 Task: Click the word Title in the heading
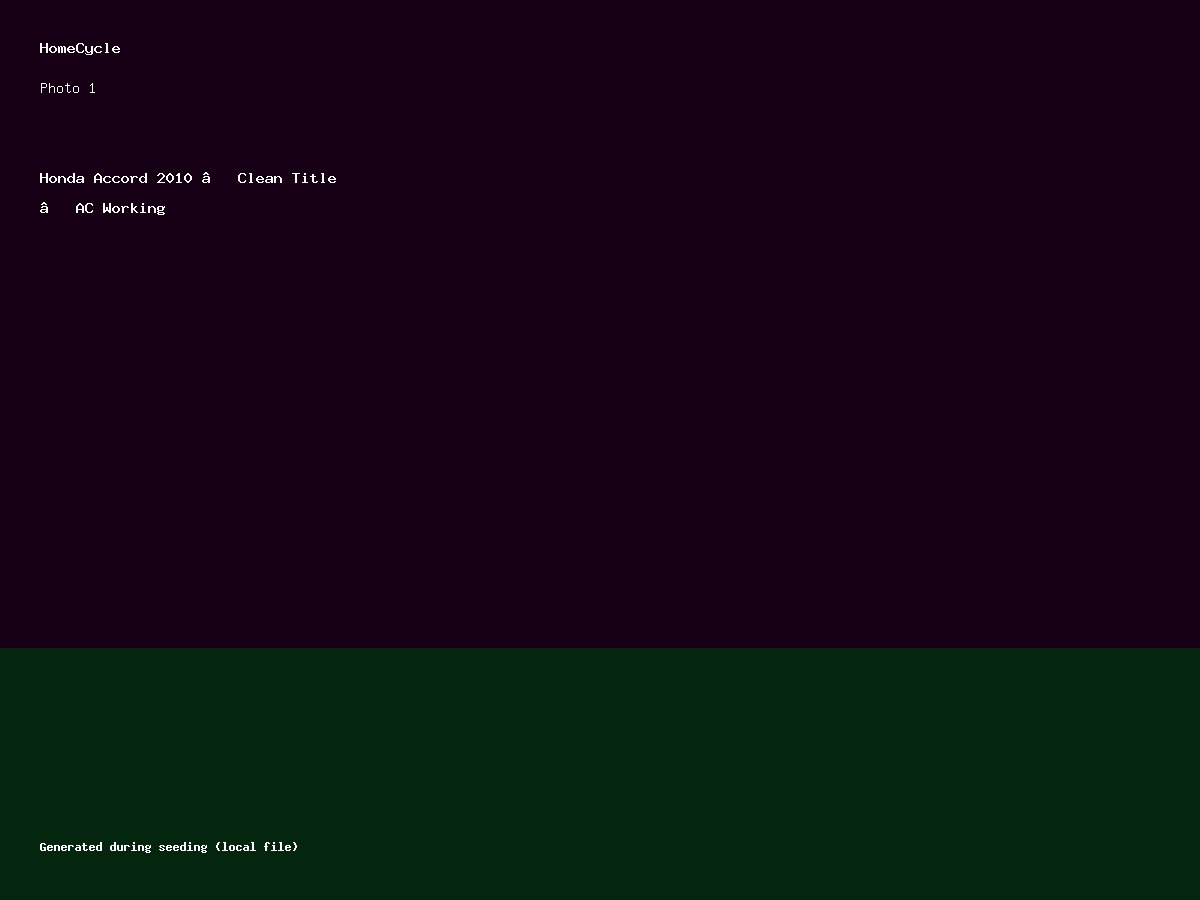coord(314,178)
